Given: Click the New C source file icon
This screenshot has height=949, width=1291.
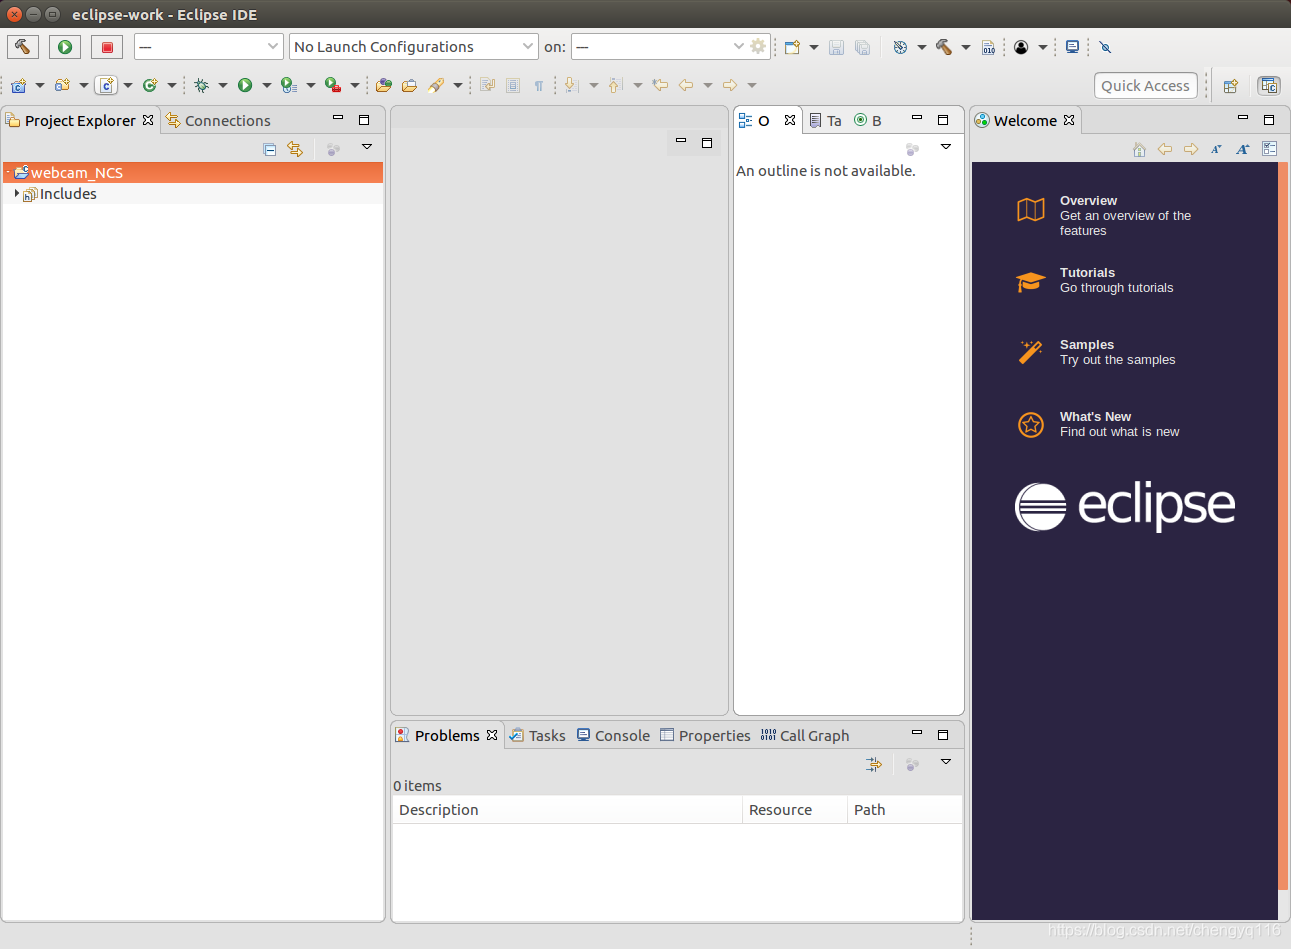Looking at the screenshot, I should pos(106,85).
